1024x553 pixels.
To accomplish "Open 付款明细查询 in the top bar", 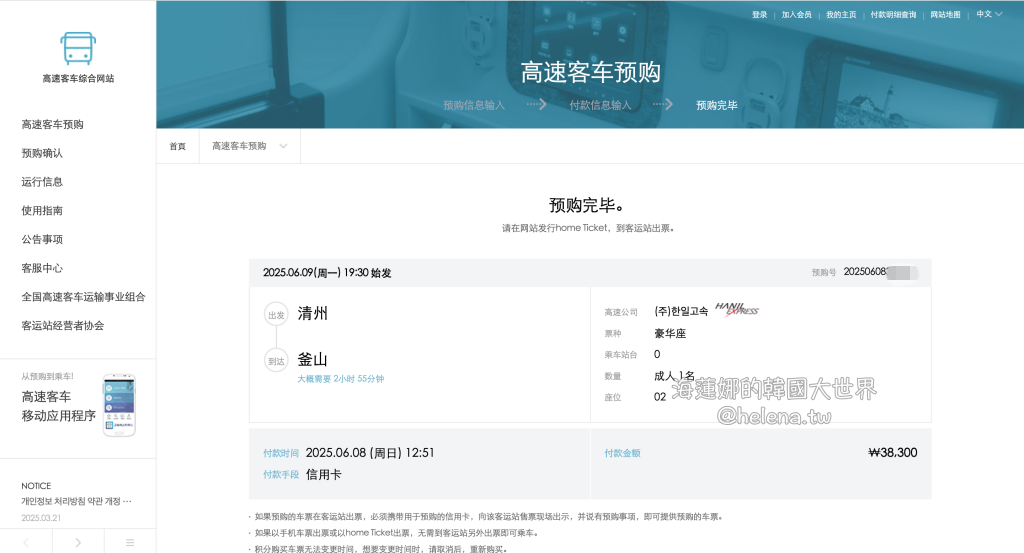I will (x=893, y=15).
